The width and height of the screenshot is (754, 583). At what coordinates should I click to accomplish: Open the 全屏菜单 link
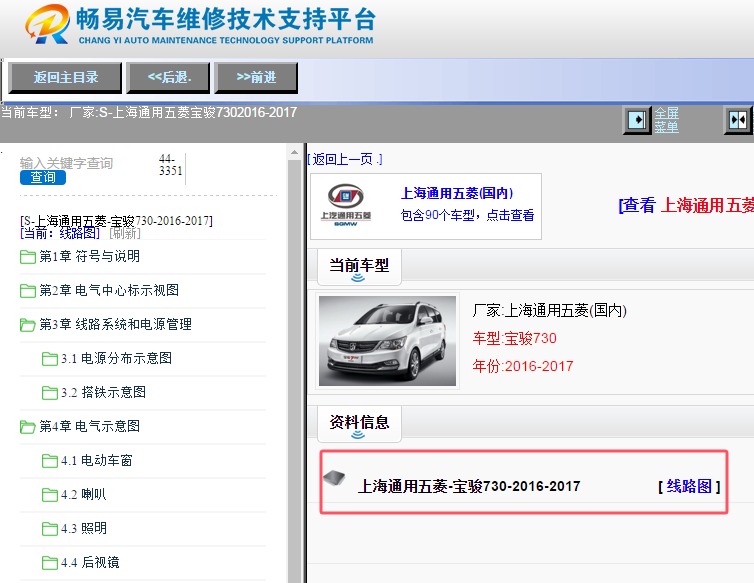pos(666,120)
